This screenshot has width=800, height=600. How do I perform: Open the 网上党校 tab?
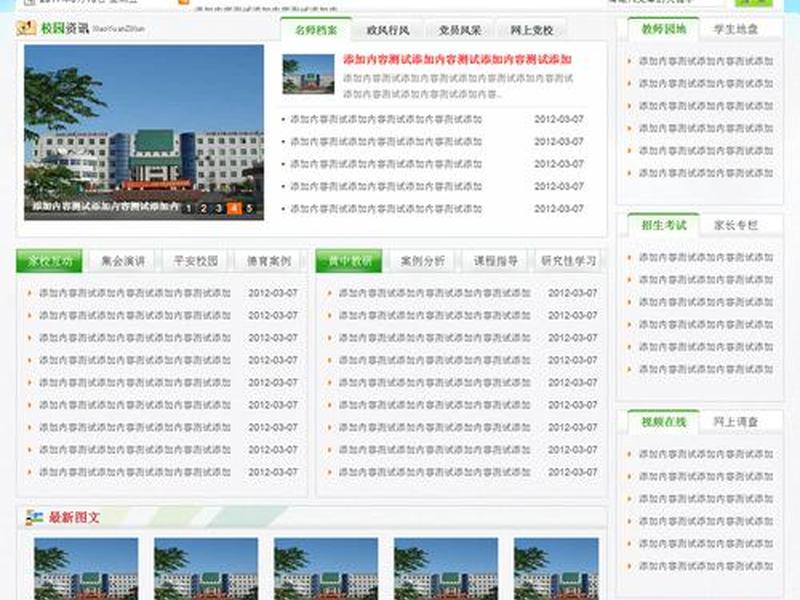coord(532,30)
